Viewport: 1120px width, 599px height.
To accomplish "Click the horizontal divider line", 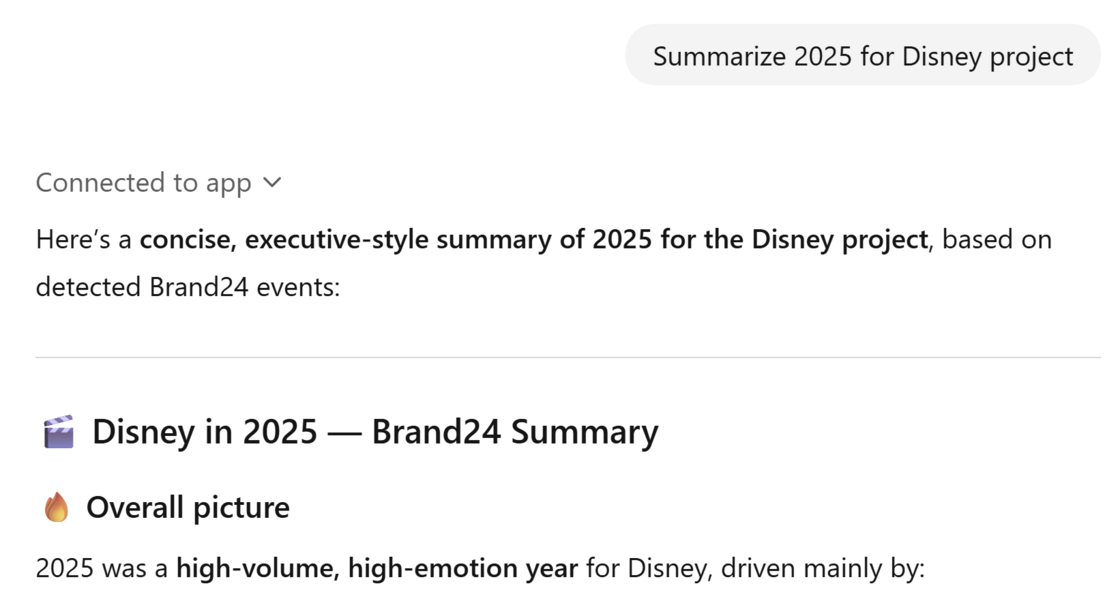I will 568,357.
